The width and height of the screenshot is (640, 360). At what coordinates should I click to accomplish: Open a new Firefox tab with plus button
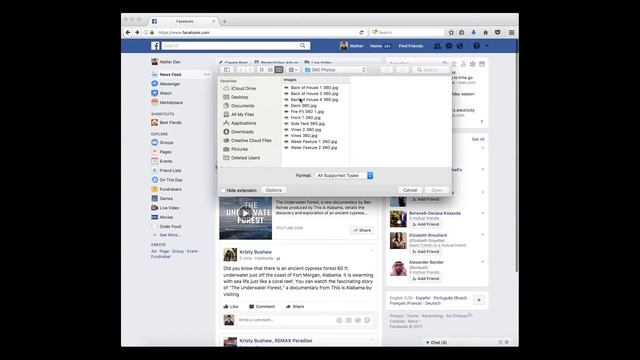pyautogui.click(x=224, y=21)
